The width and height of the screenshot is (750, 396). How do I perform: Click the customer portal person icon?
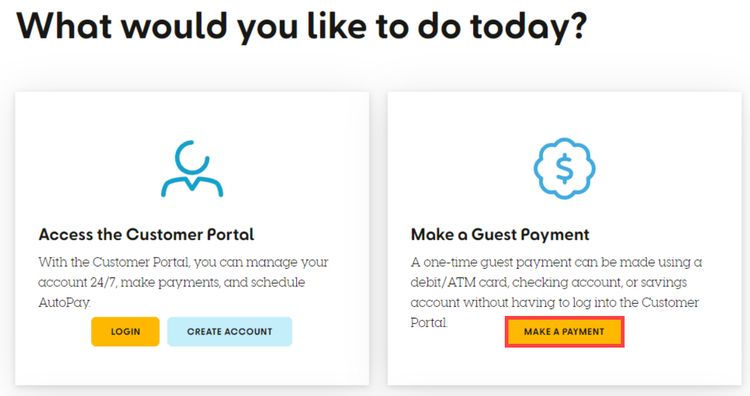coord(192,168)
